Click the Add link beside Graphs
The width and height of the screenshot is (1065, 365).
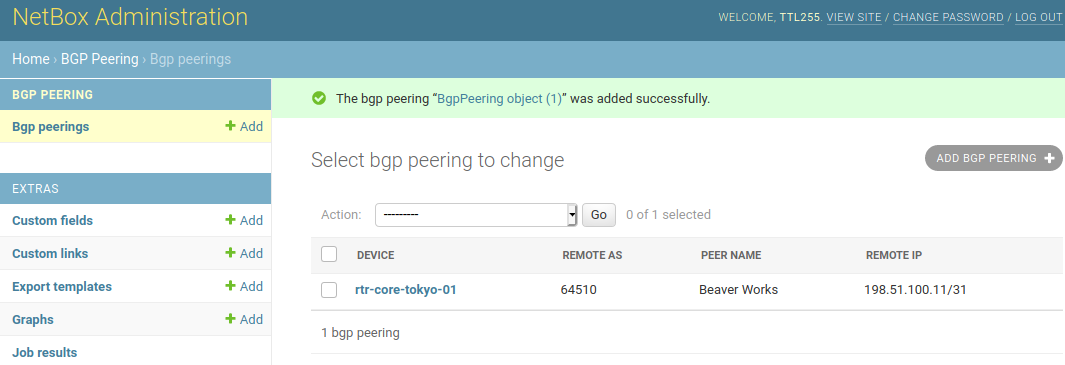pyautogui.click(x=244, y=319)
